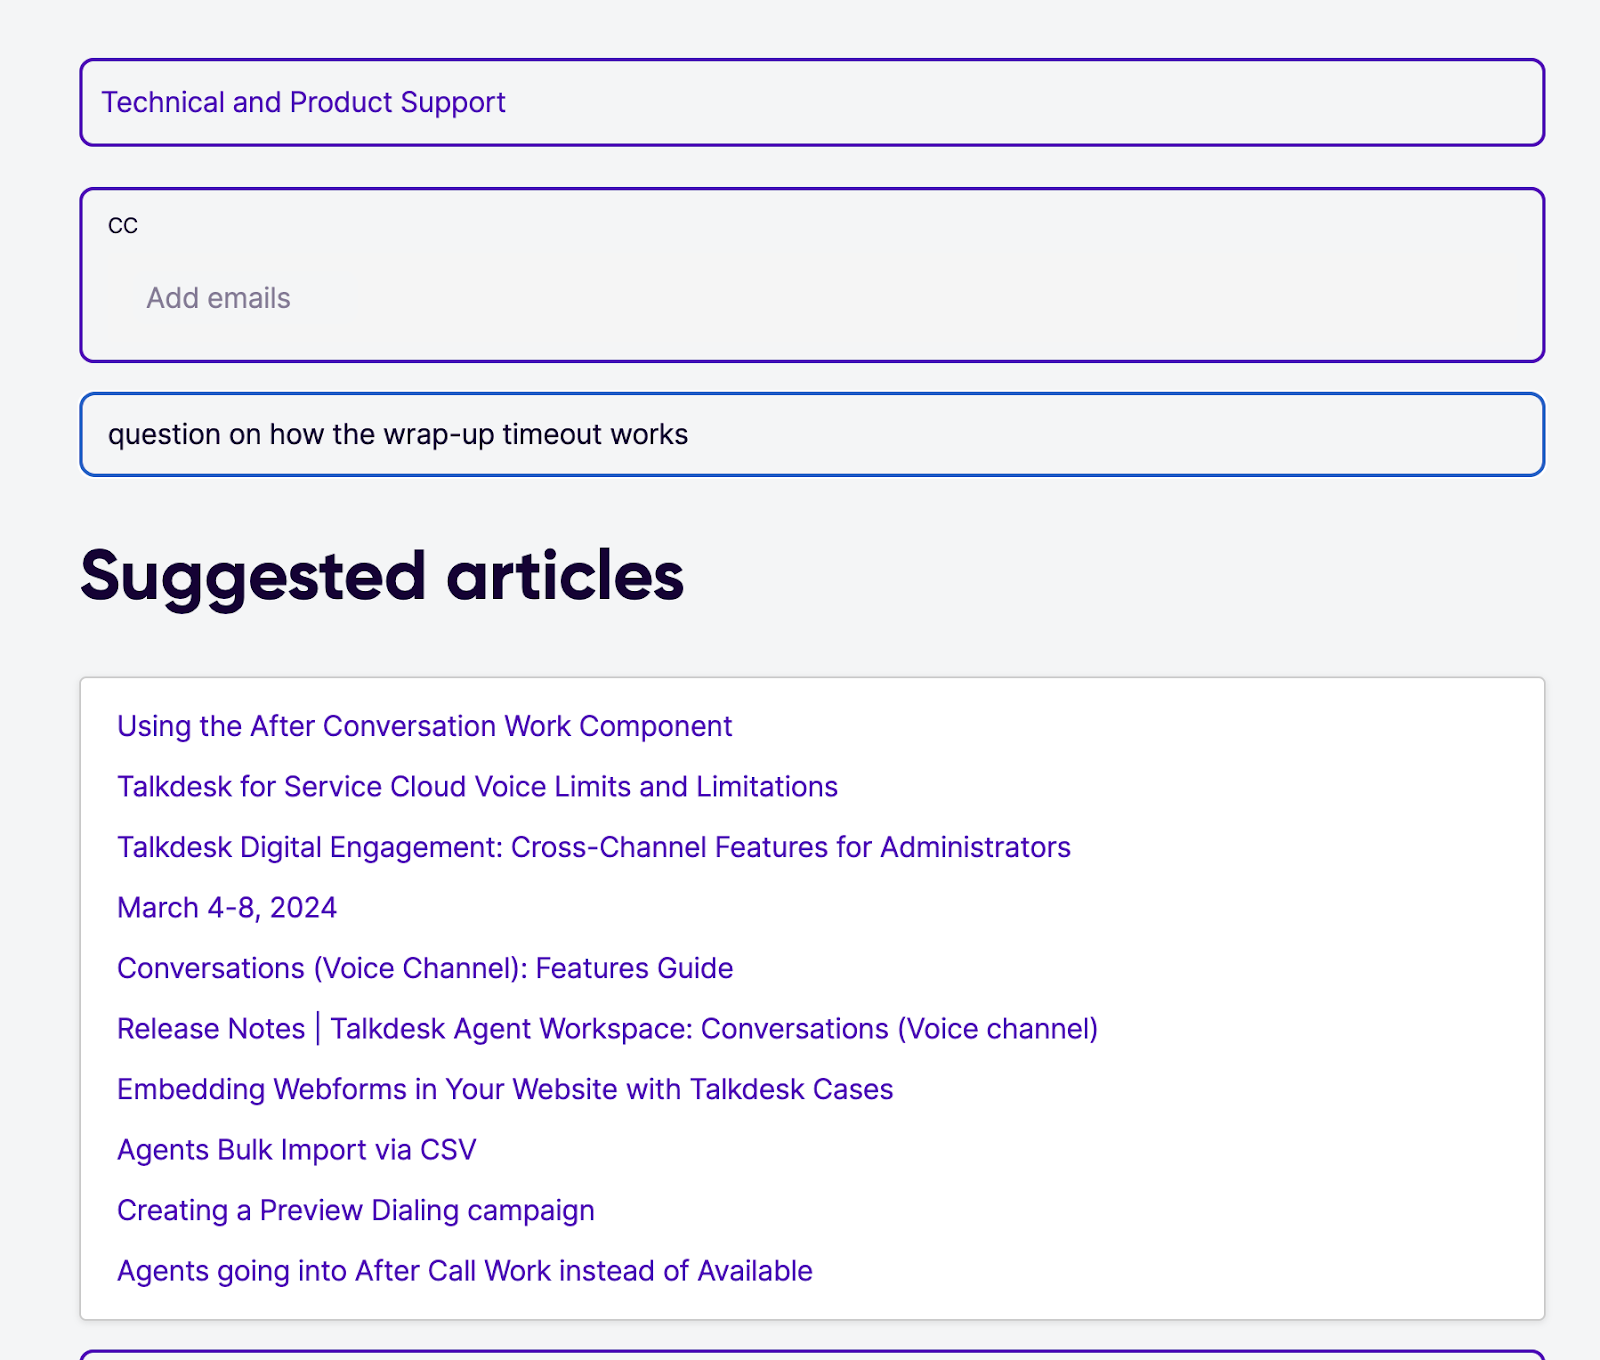Open Release Notes for Agent Workspace Conversations
1600x1360 pixels.
pyautogui.click(x=607, y=1028)
